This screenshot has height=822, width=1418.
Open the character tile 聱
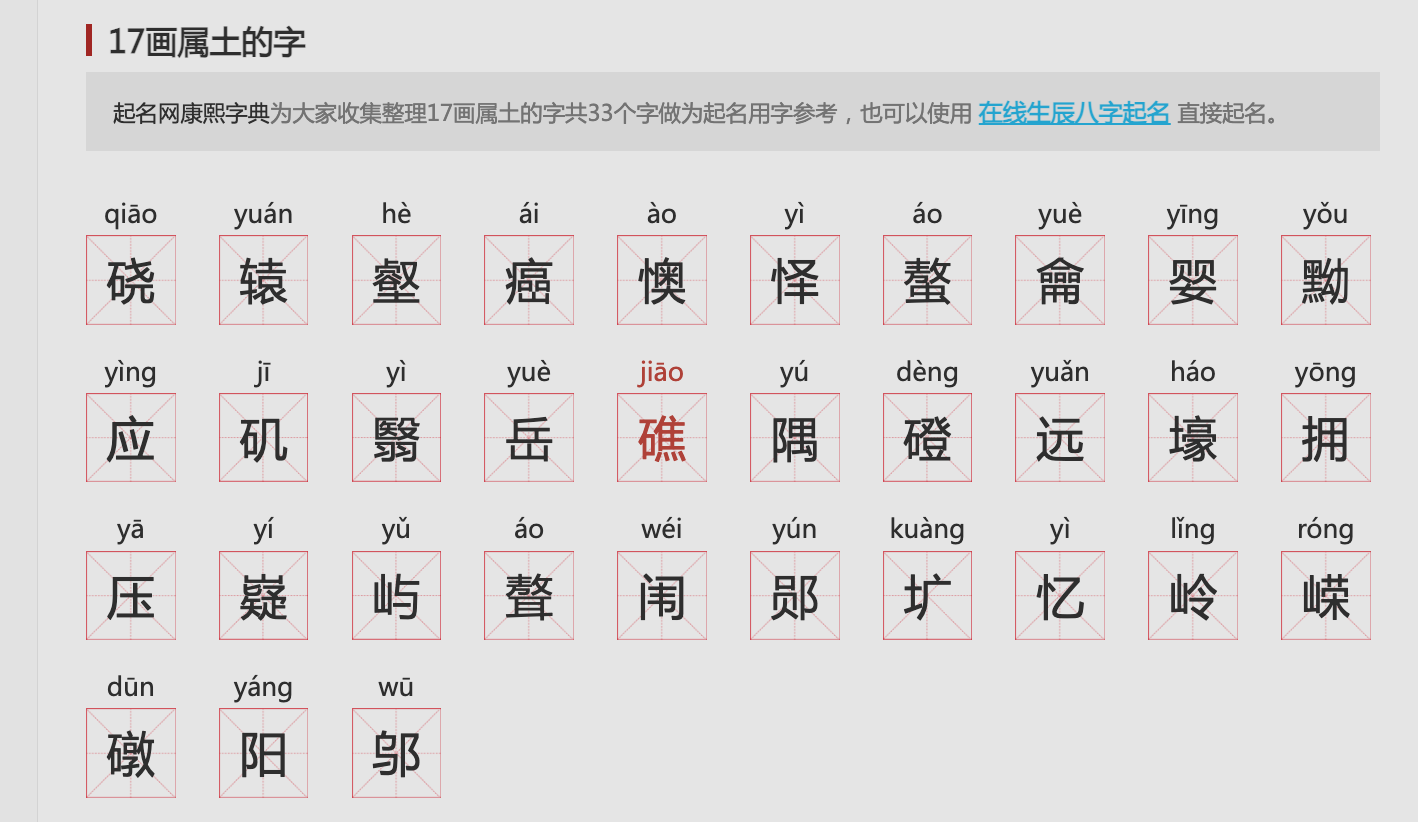coord(529,596)
